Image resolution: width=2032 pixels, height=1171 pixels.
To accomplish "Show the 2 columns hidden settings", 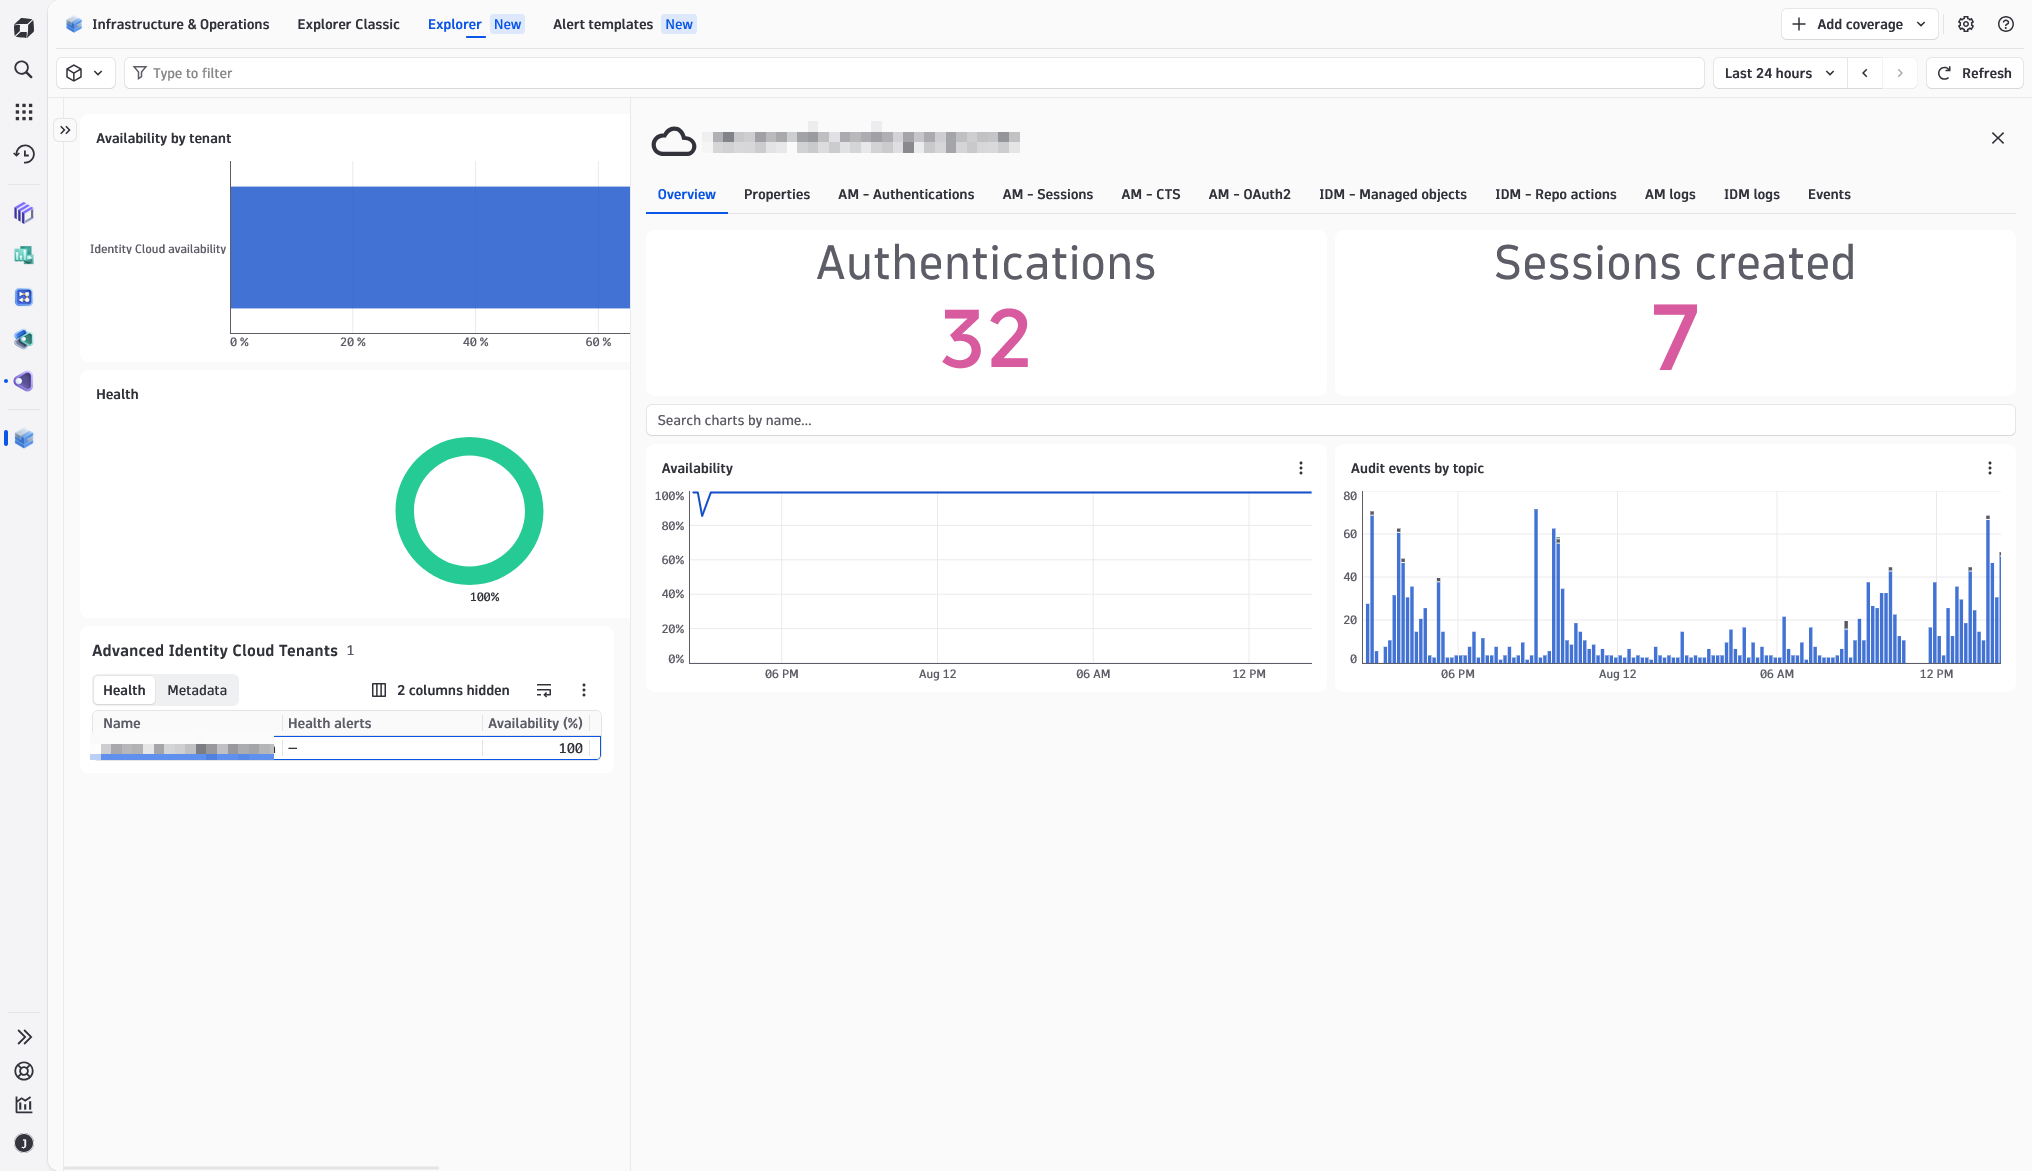I will pyautogui.click(x=440, y=690).
